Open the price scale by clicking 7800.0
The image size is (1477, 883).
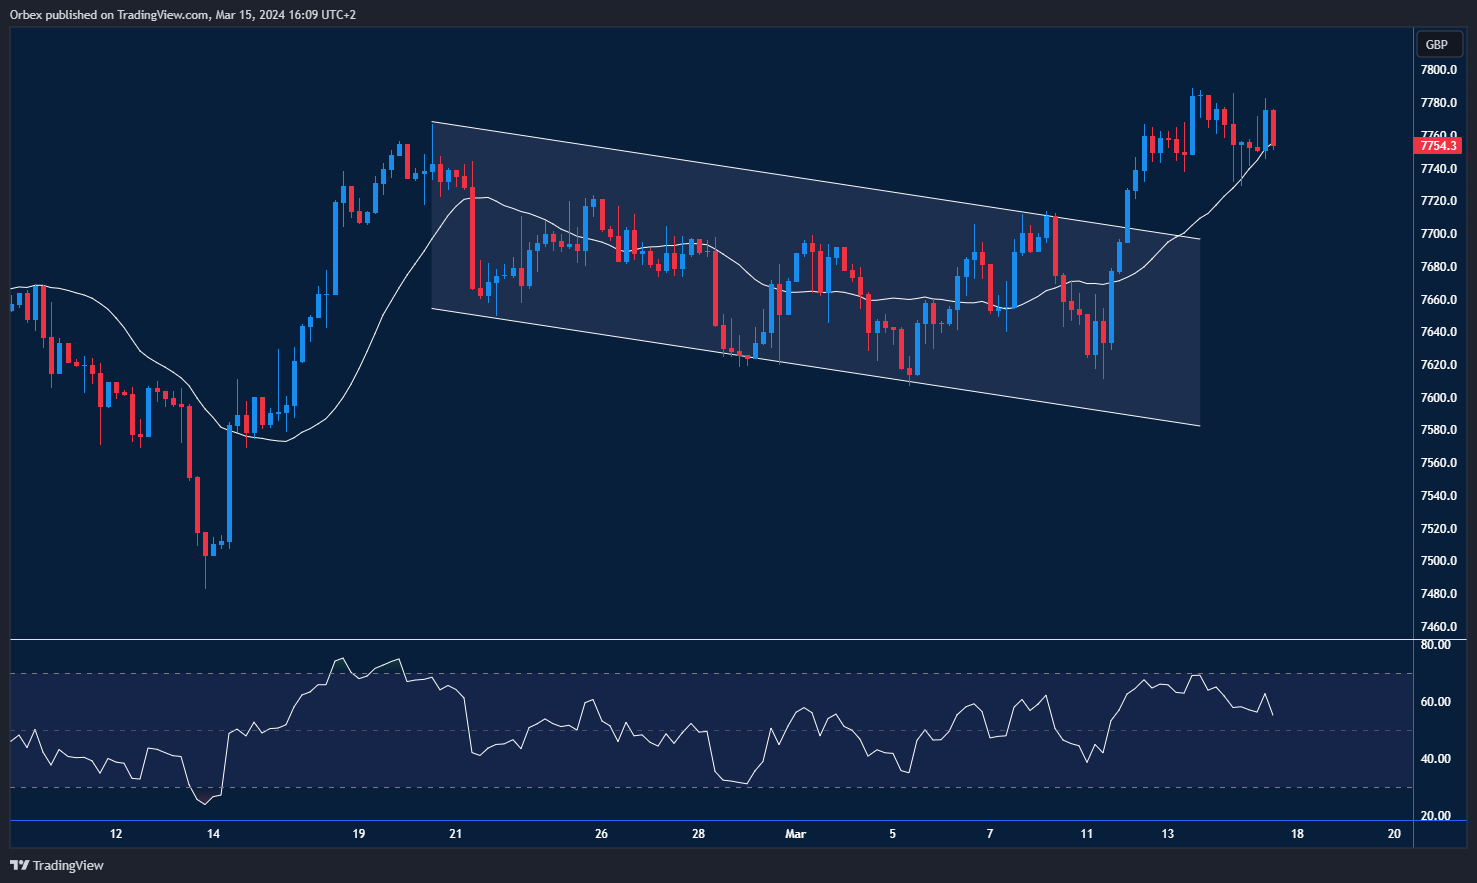(1438, 70)
